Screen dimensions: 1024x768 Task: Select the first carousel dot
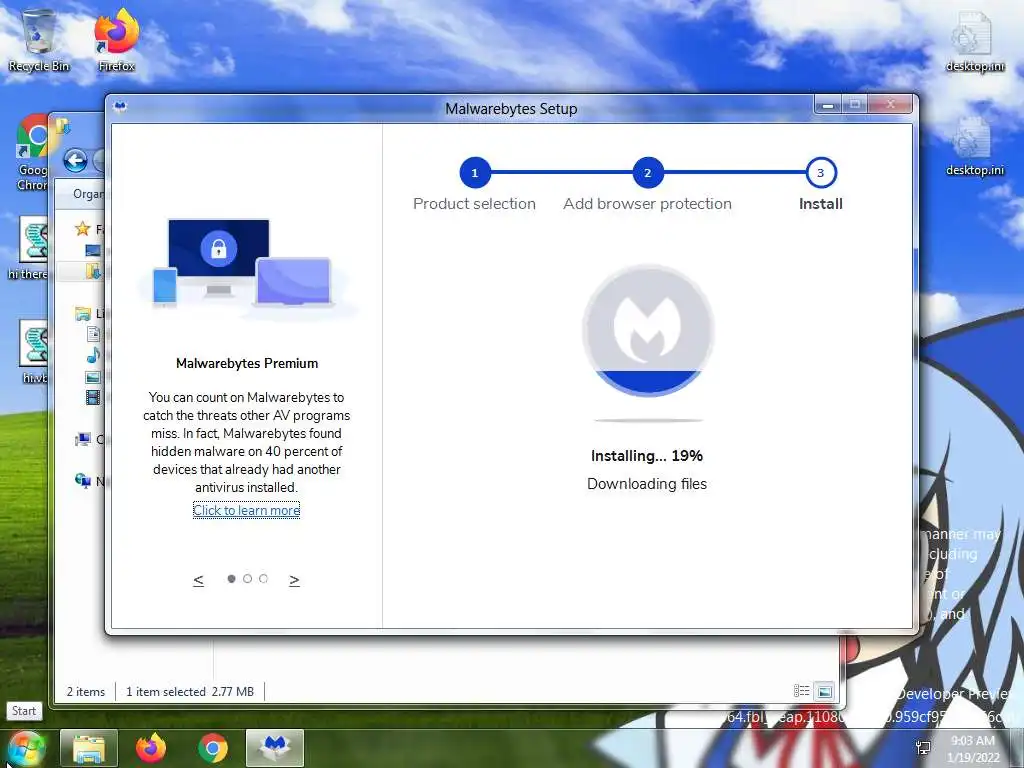[x=231, y=579]
